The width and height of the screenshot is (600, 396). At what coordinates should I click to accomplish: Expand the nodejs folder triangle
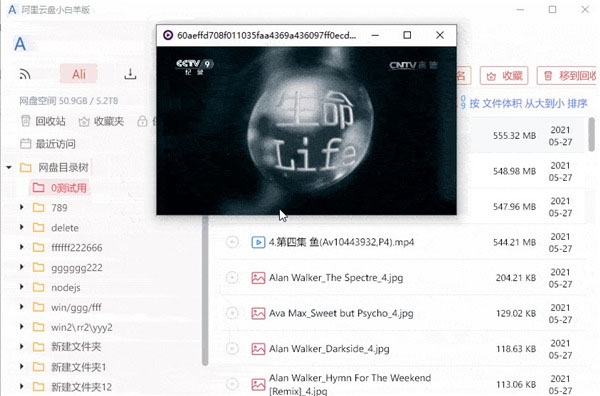tap(22, 287)
